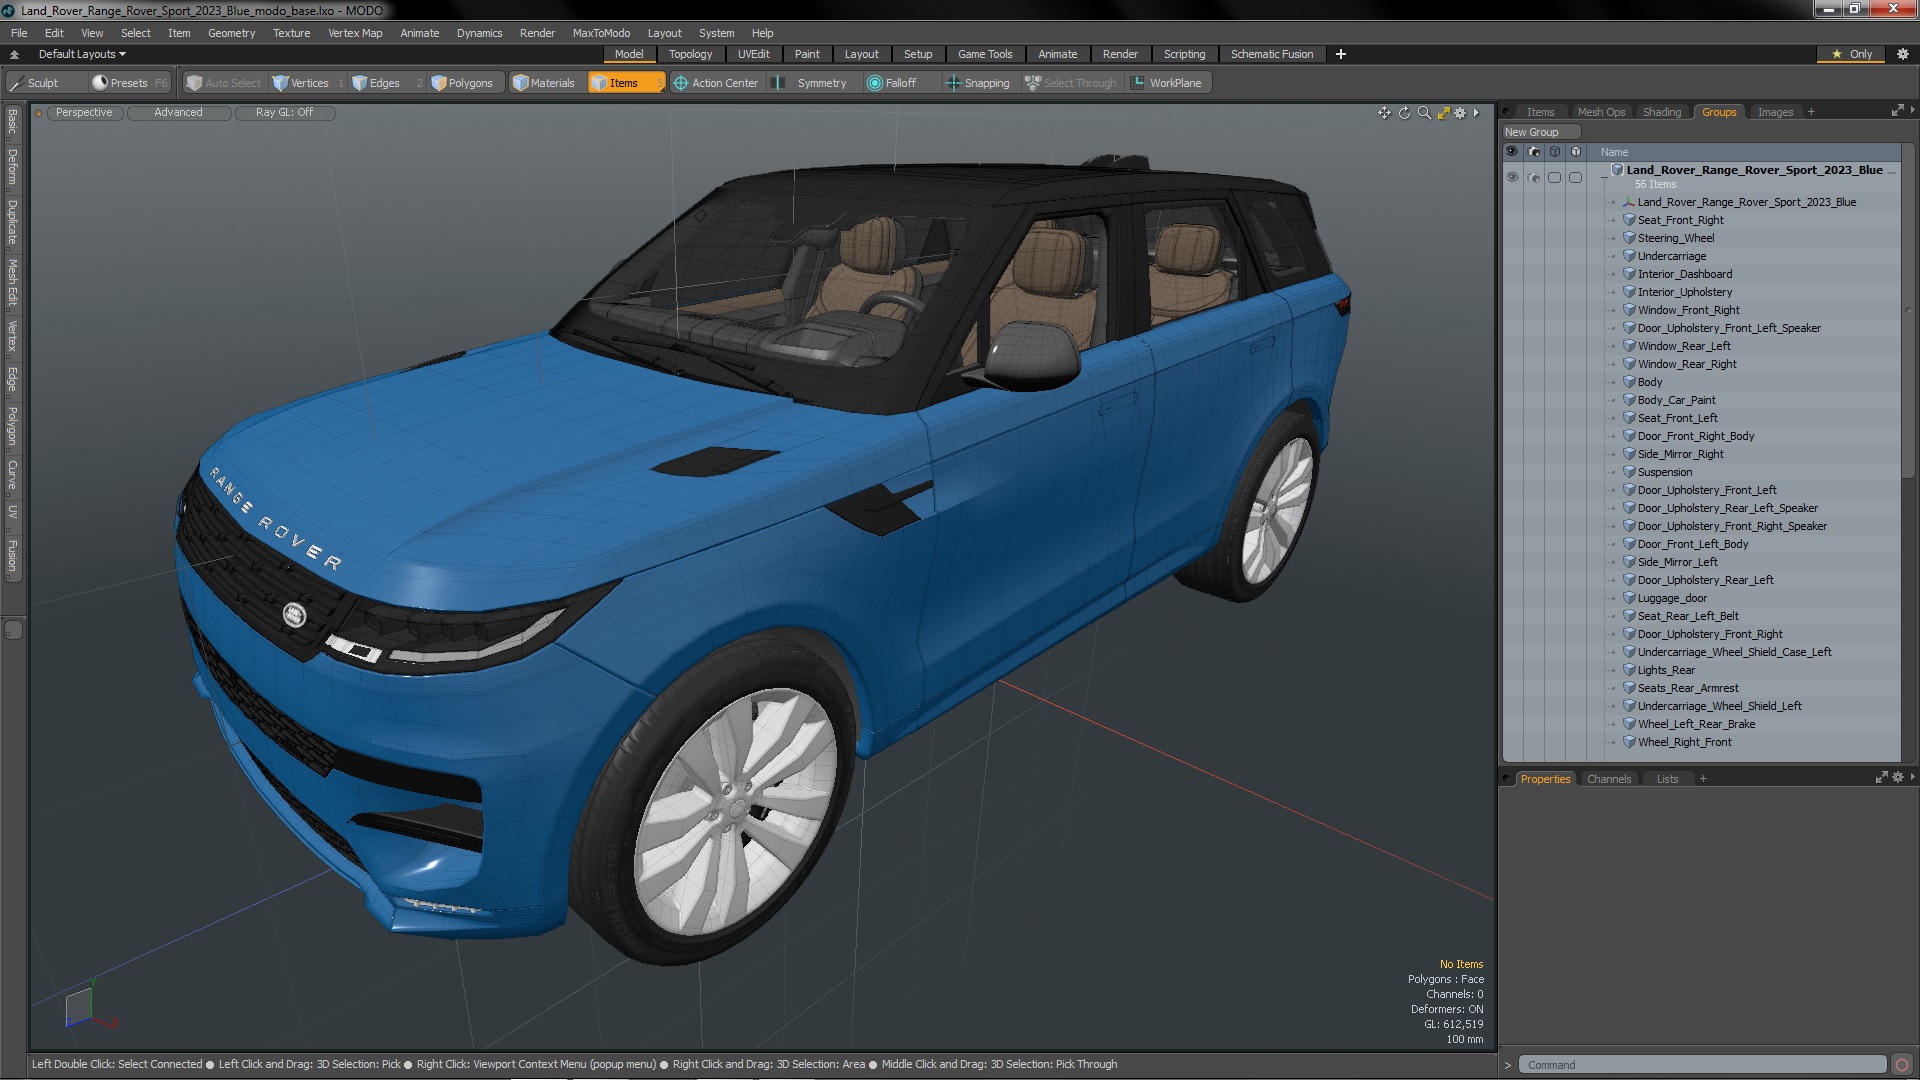The image size is (1920, 1080).
Task: Add a new layout tab with plus icon
Action: 1341,54
